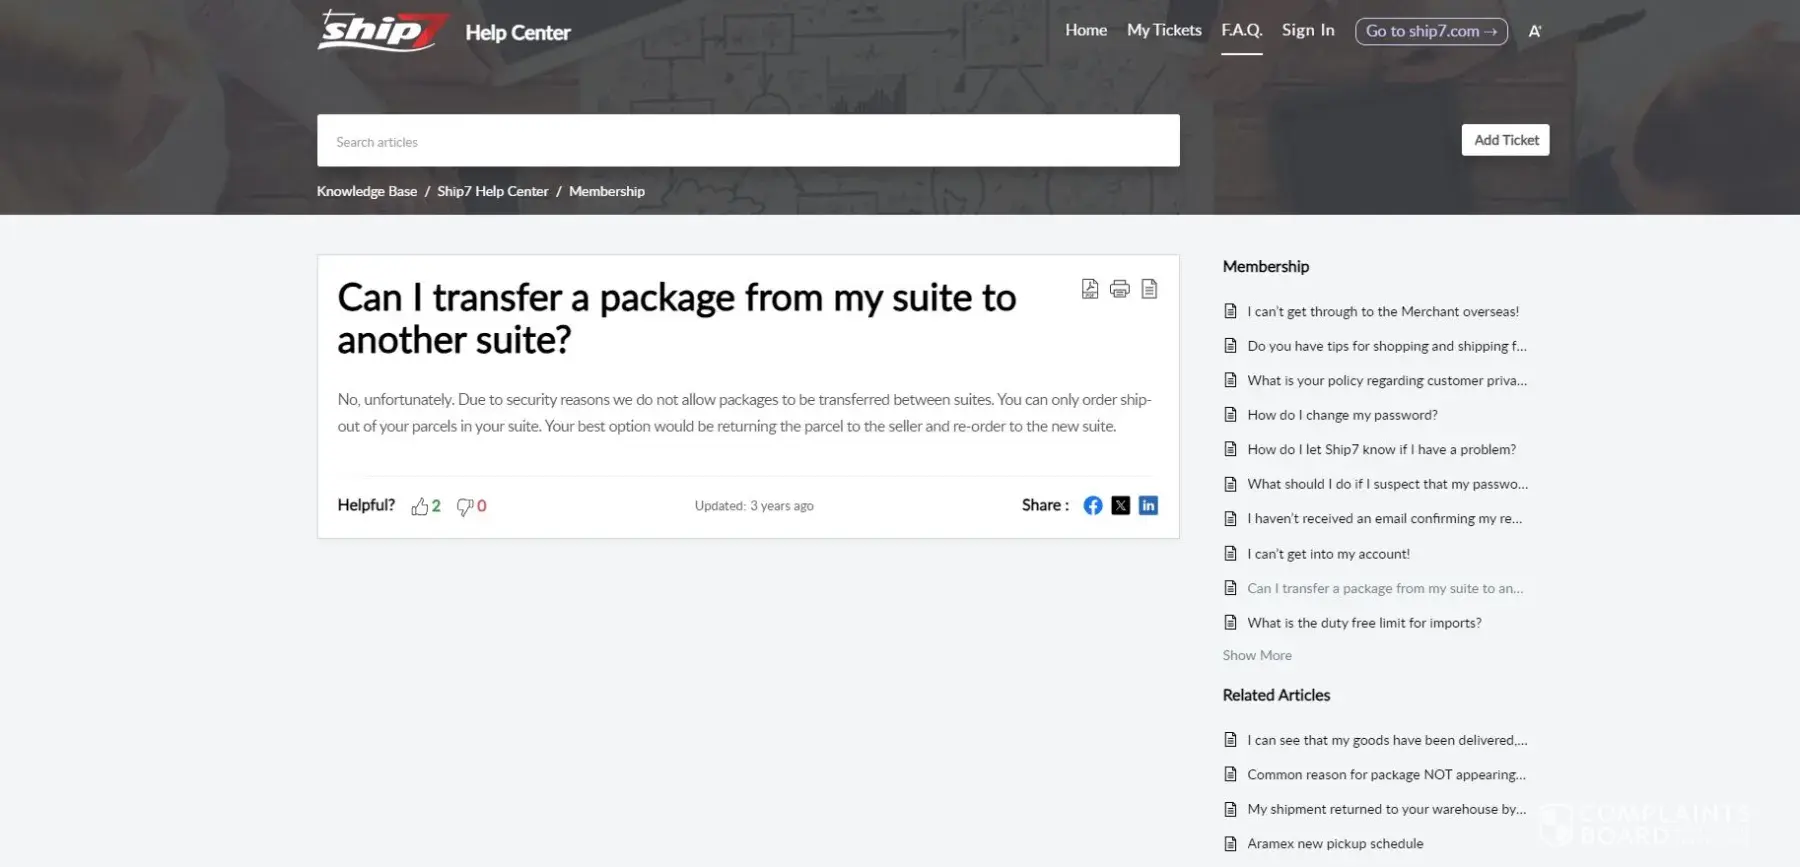The image size is (1800, 867).
Task: Open the Knowledge Base breadcrumb
Action: pos(367,191)
